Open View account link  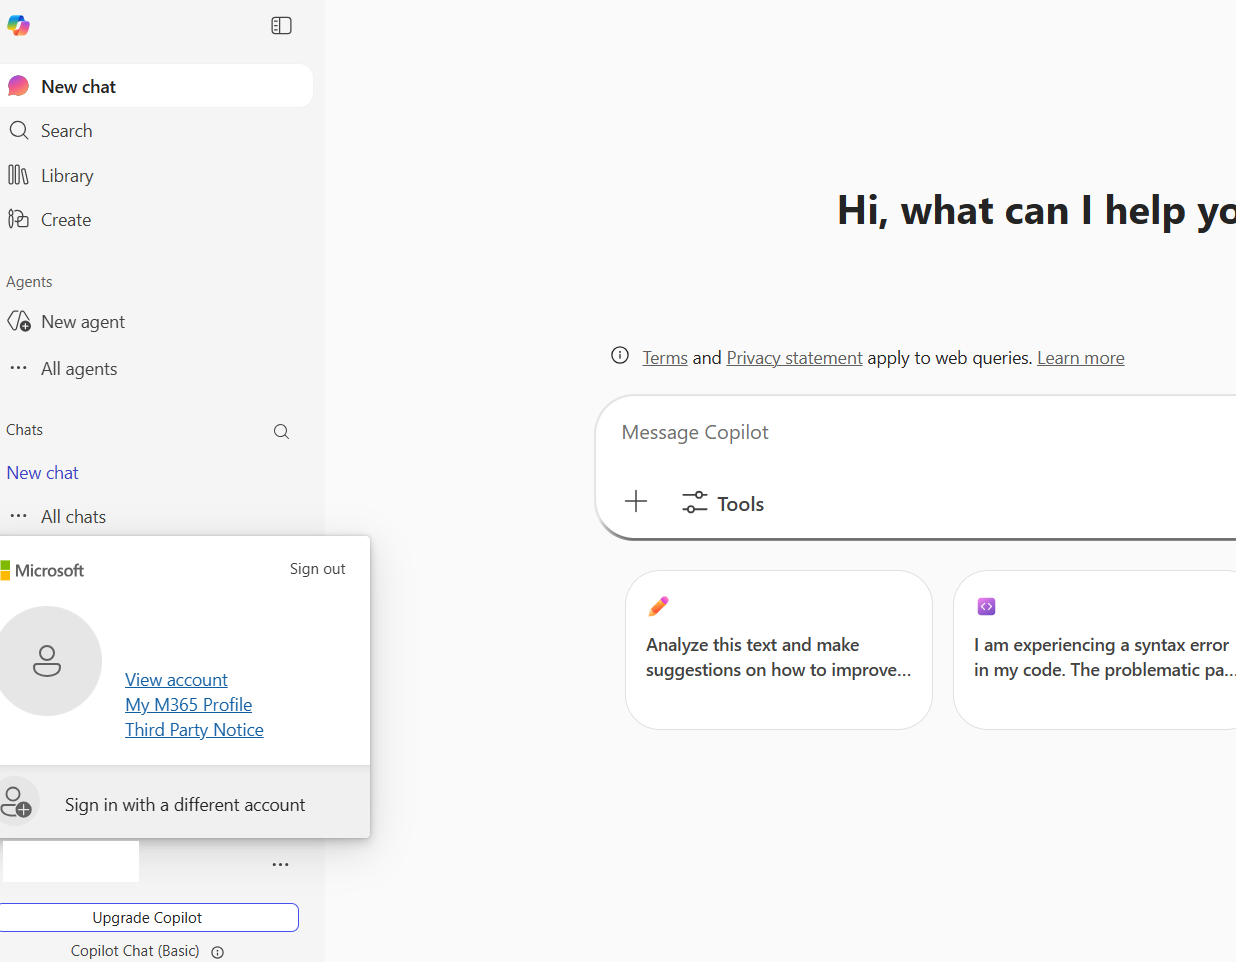click(x=176, y=680)
